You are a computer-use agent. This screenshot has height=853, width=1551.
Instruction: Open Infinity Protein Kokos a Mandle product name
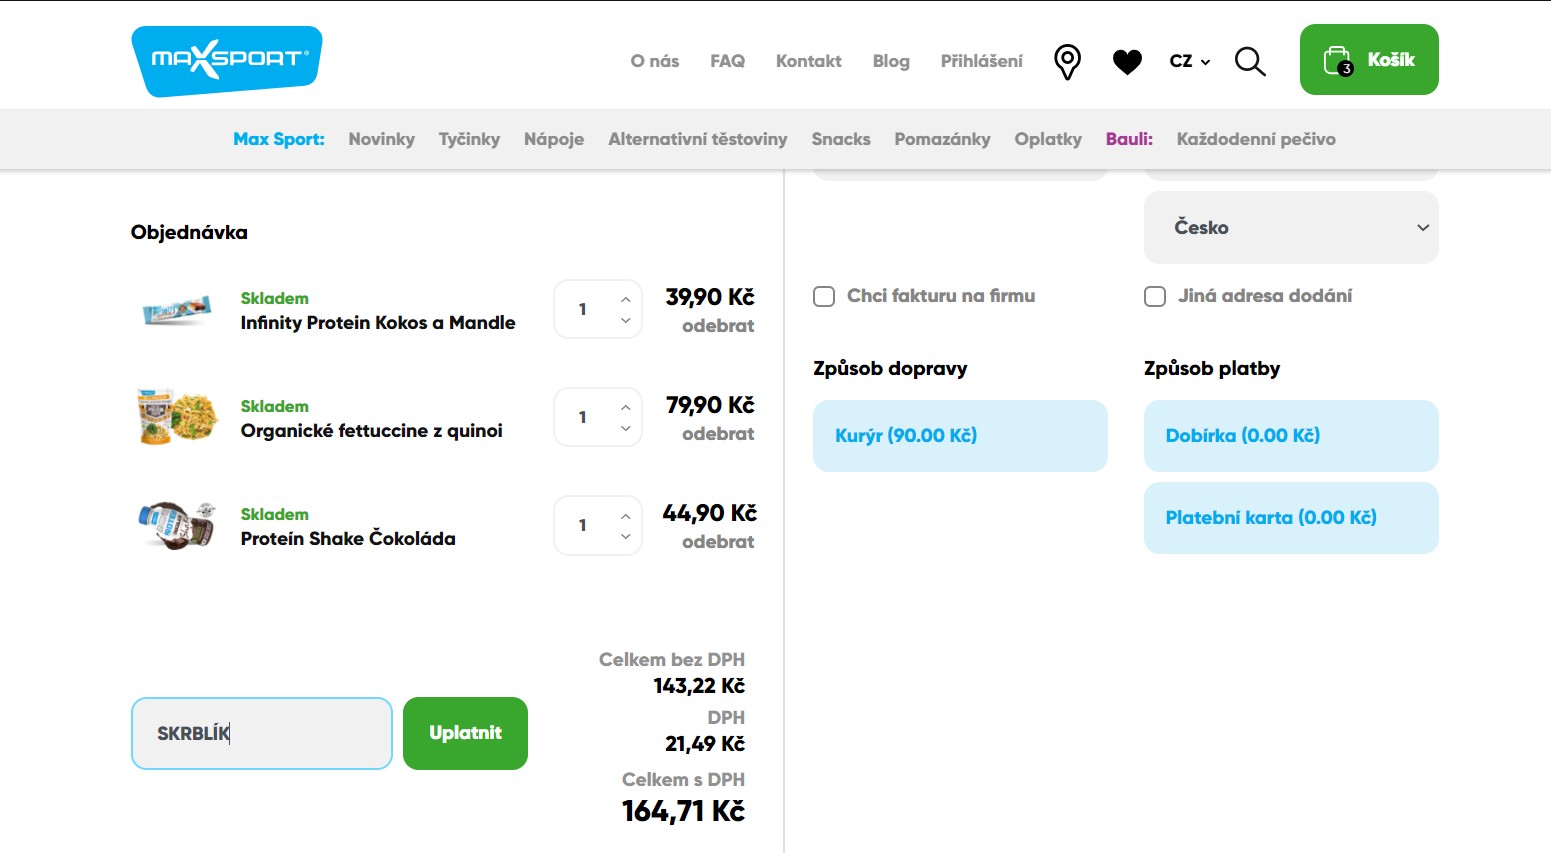(378, 322)
